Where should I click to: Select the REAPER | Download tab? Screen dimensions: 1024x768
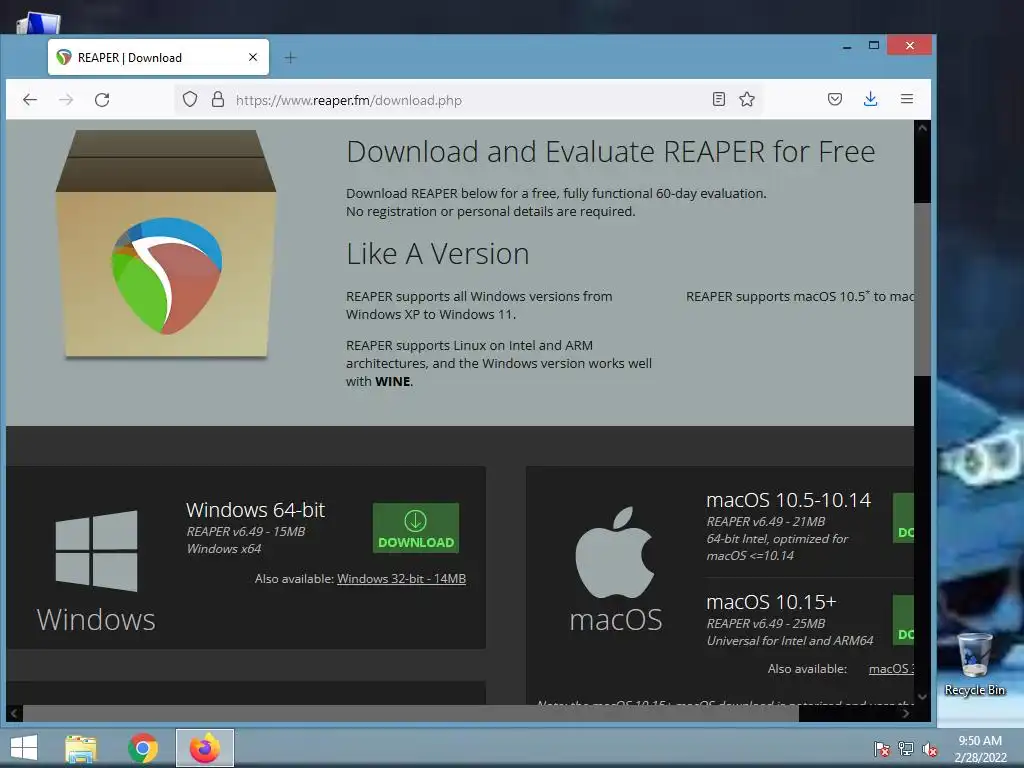coord(158,57)
